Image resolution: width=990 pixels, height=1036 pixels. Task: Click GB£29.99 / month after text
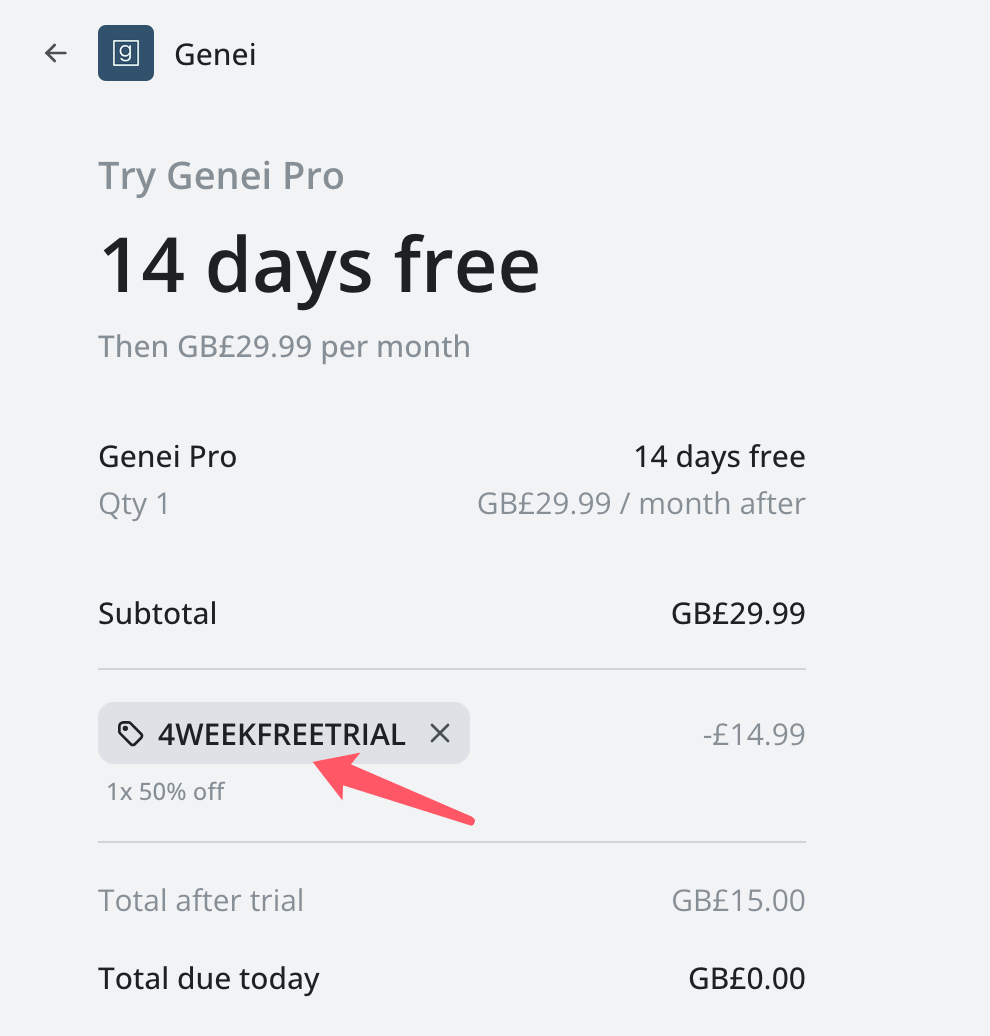(x=641, y=503)
